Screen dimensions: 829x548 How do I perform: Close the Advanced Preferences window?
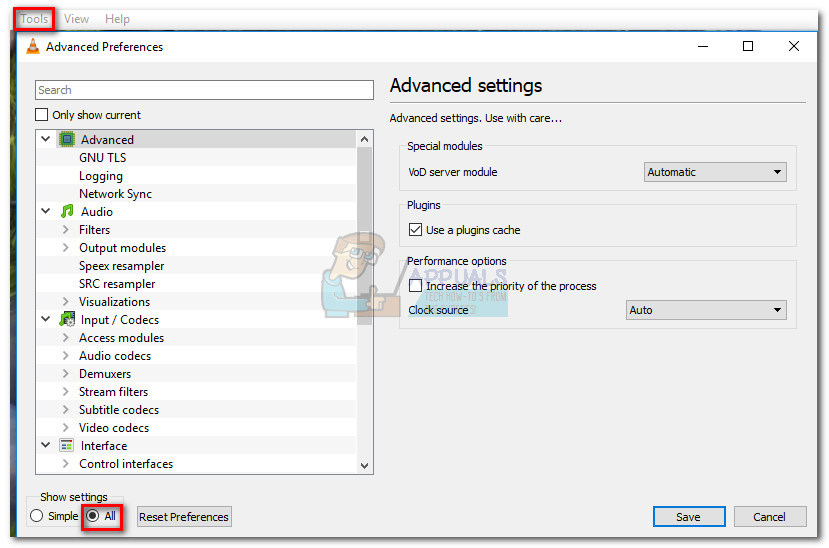[x=793, y=47]
